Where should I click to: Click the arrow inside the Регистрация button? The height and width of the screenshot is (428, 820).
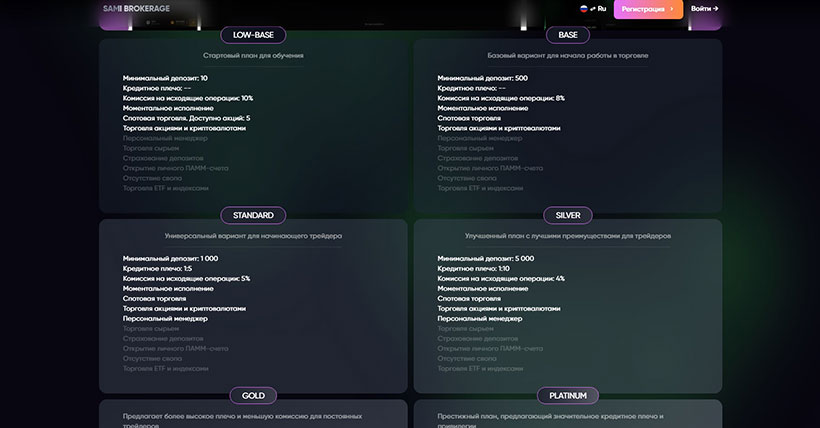(x=671, y=8)
